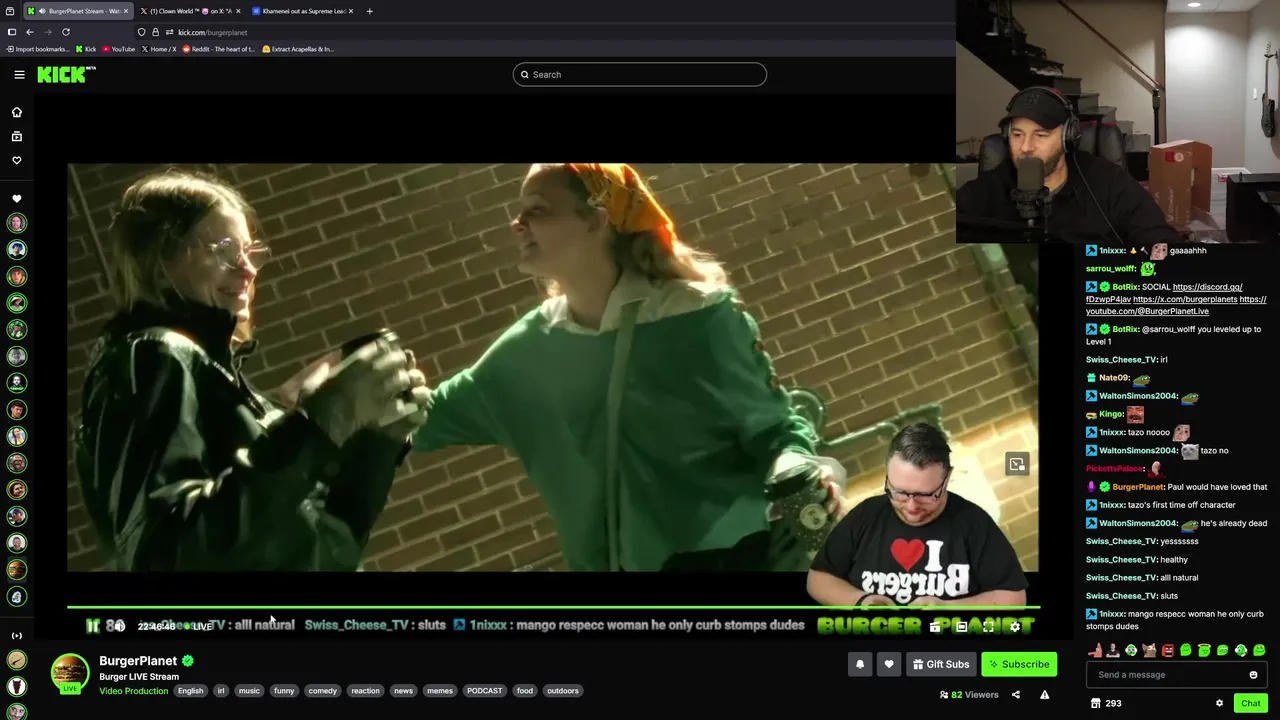The image size is (1280, 720).
Task: Open the Browse sidebar icon
Action: click(x=17, y=136)
